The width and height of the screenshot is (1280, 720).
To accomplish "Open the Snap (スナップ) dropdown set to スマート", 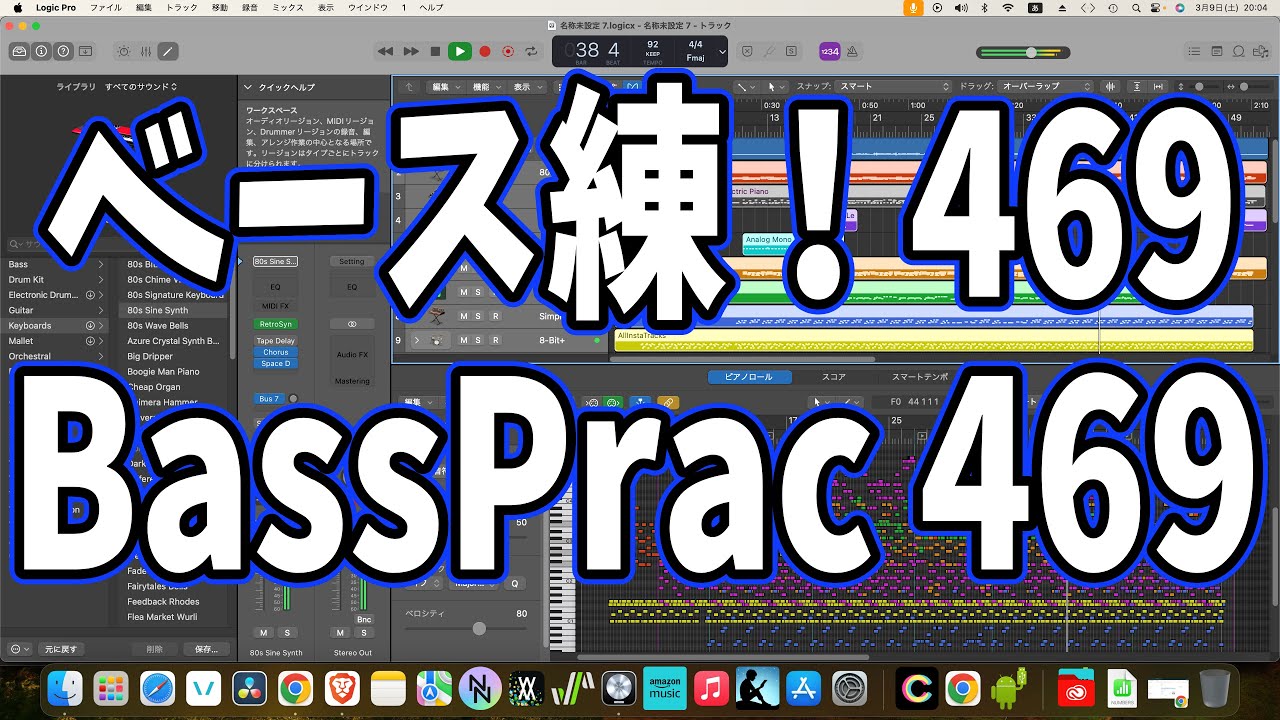I will click(893, 87).
